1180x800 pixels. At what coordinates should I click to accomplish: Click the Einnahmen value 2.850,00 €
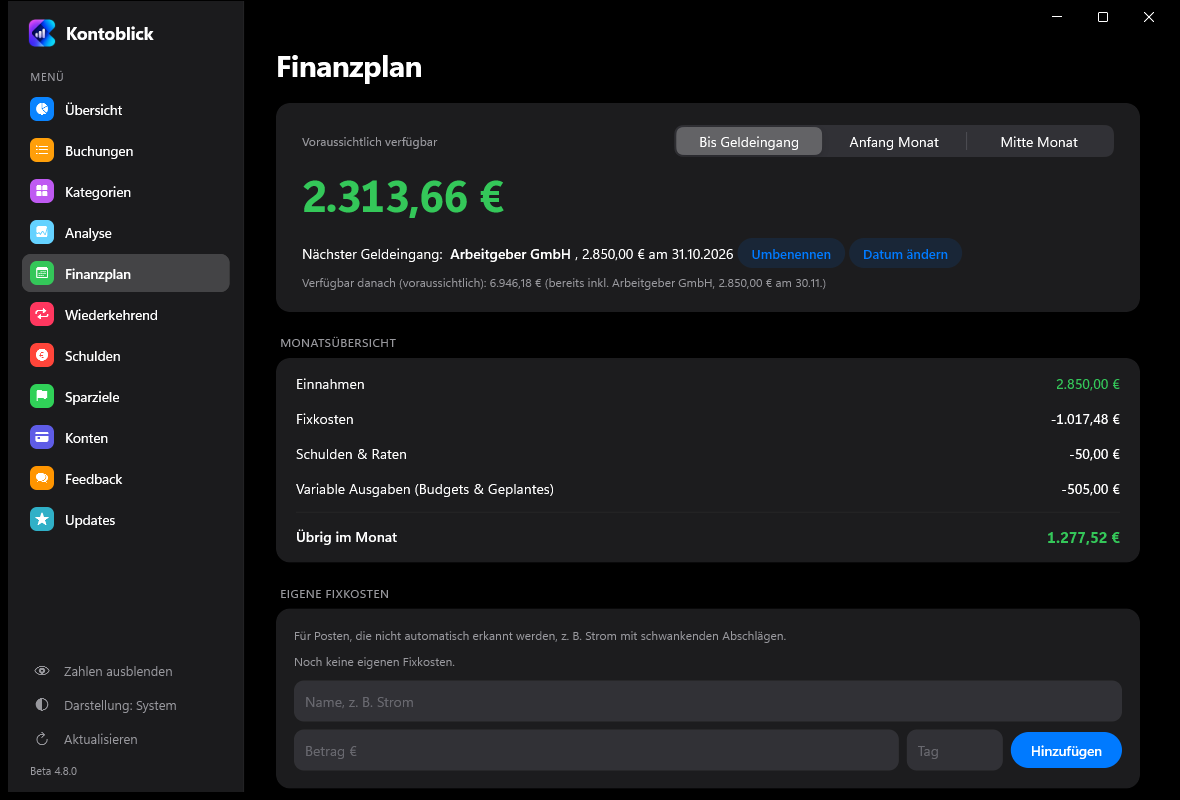point(1087,384)
